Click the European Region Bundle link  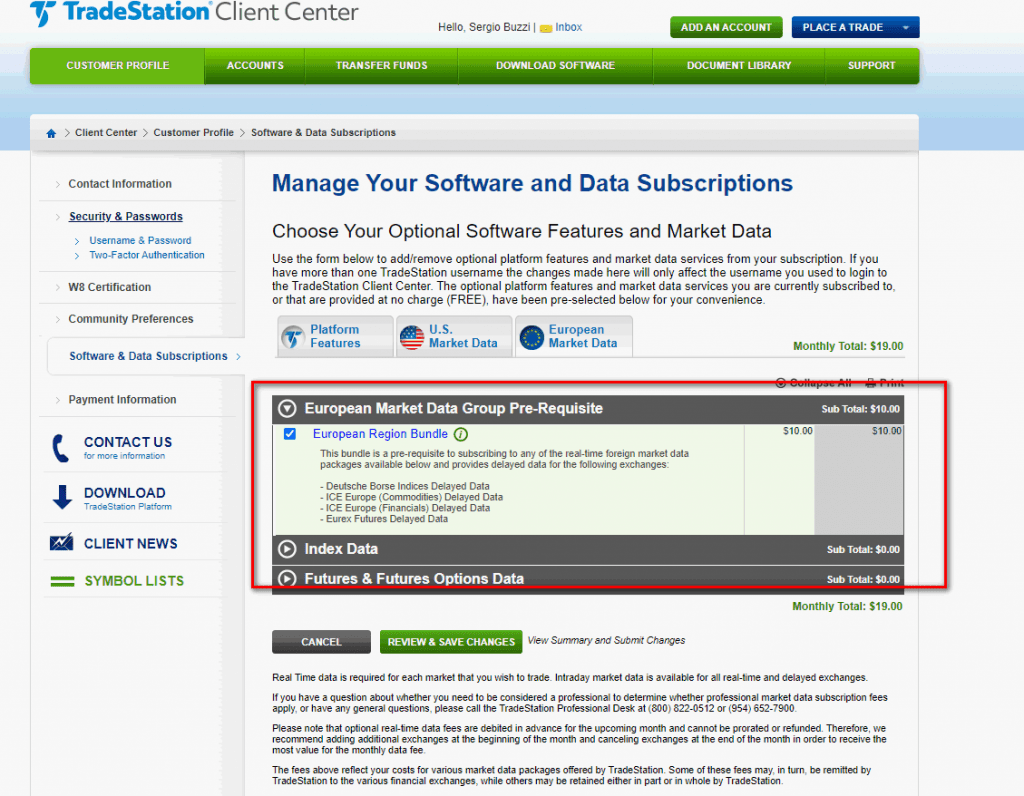[x=380, y=434]
